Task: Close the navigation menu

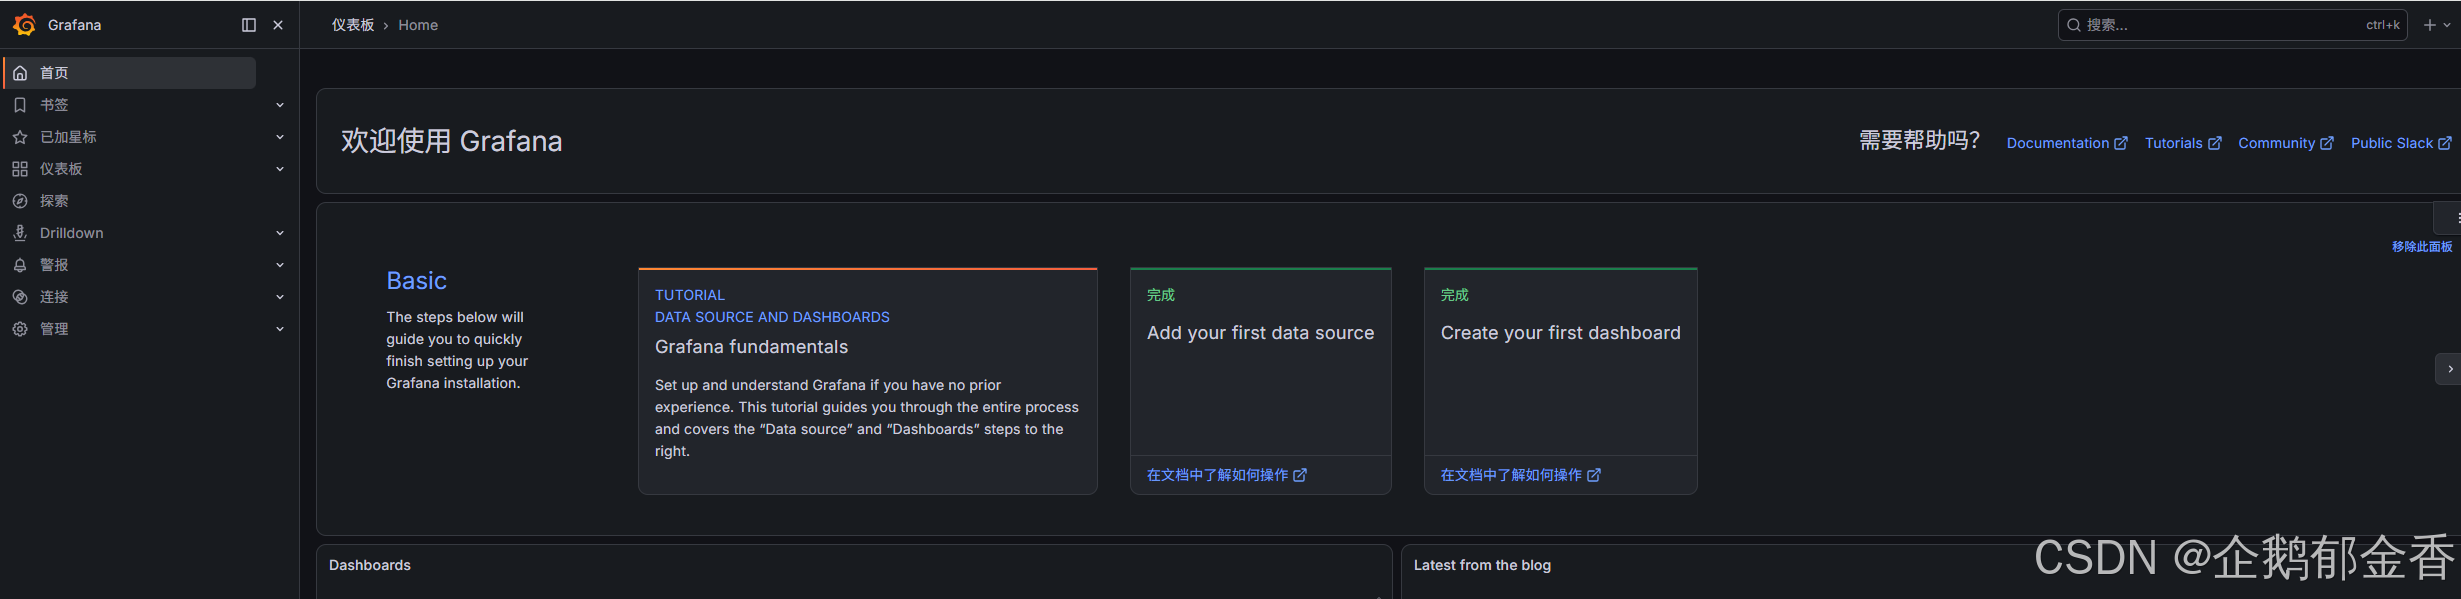Action: coord(278,25)
